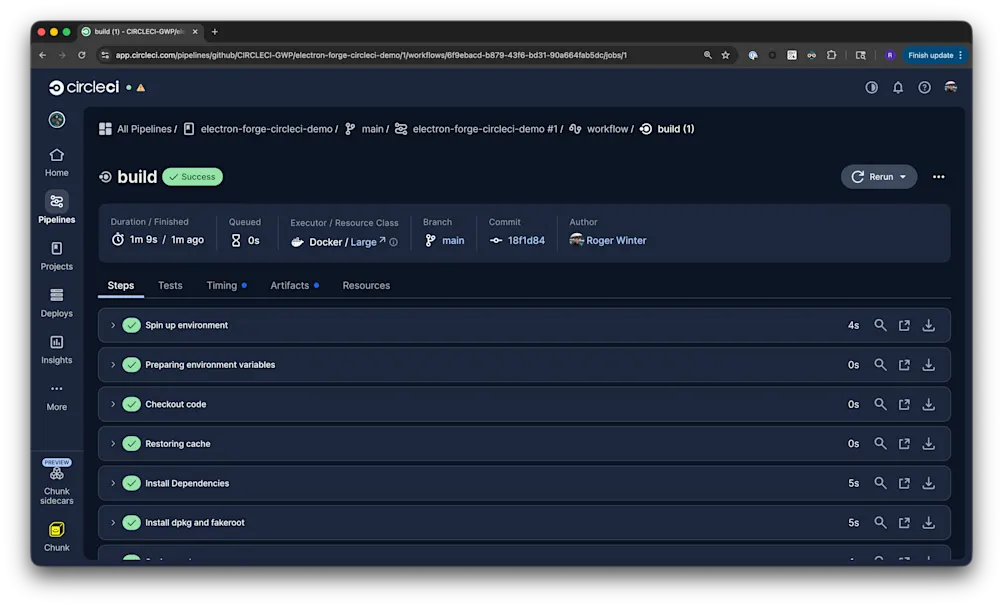Open Restoring cache output in new tab

pyautogui.click(x=904, y=444)
